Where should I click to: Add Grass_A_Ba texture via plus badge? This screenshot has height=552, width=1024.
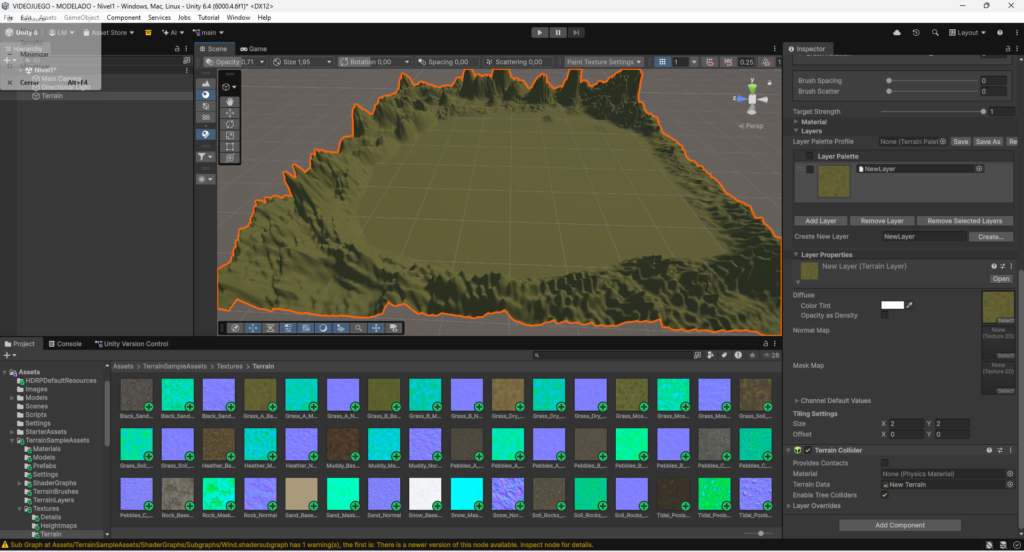pyautogui.click(x=272, y=407)
